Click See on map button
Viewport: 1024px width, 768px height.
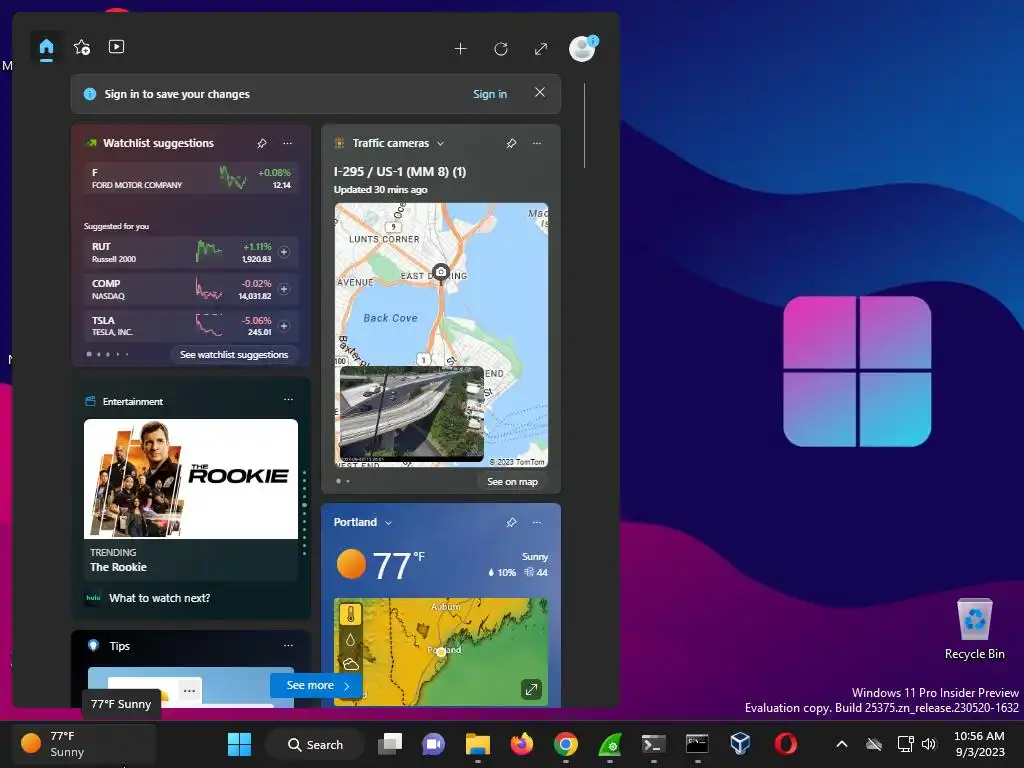513,482
